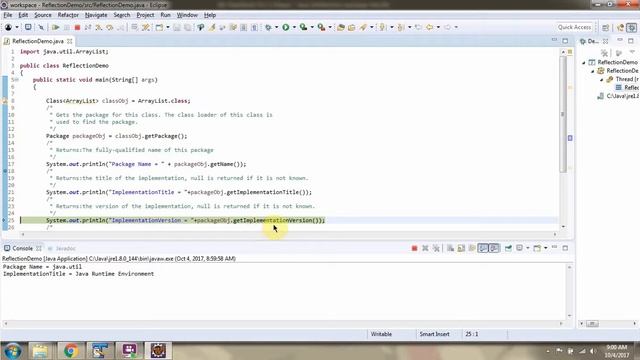Screen dimensions: 640x360
Task: Open the Back navigation history dropdown
Action: point(438,27)
